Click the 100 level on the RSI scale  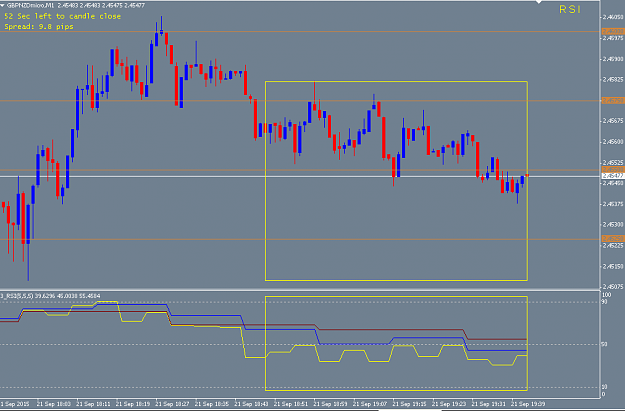606,295
